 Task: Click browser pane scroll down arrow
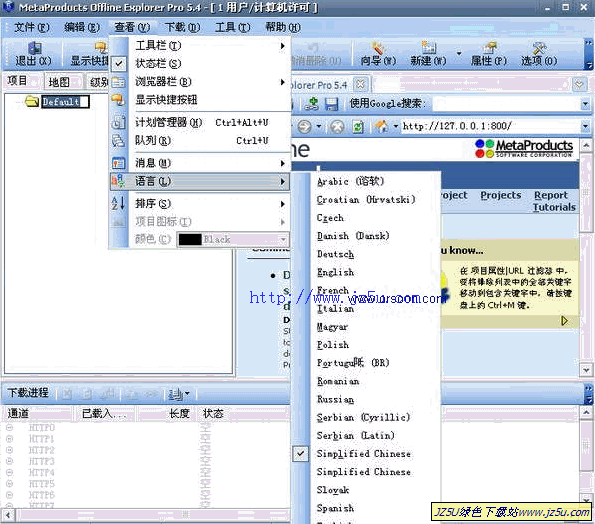[586, 370]
